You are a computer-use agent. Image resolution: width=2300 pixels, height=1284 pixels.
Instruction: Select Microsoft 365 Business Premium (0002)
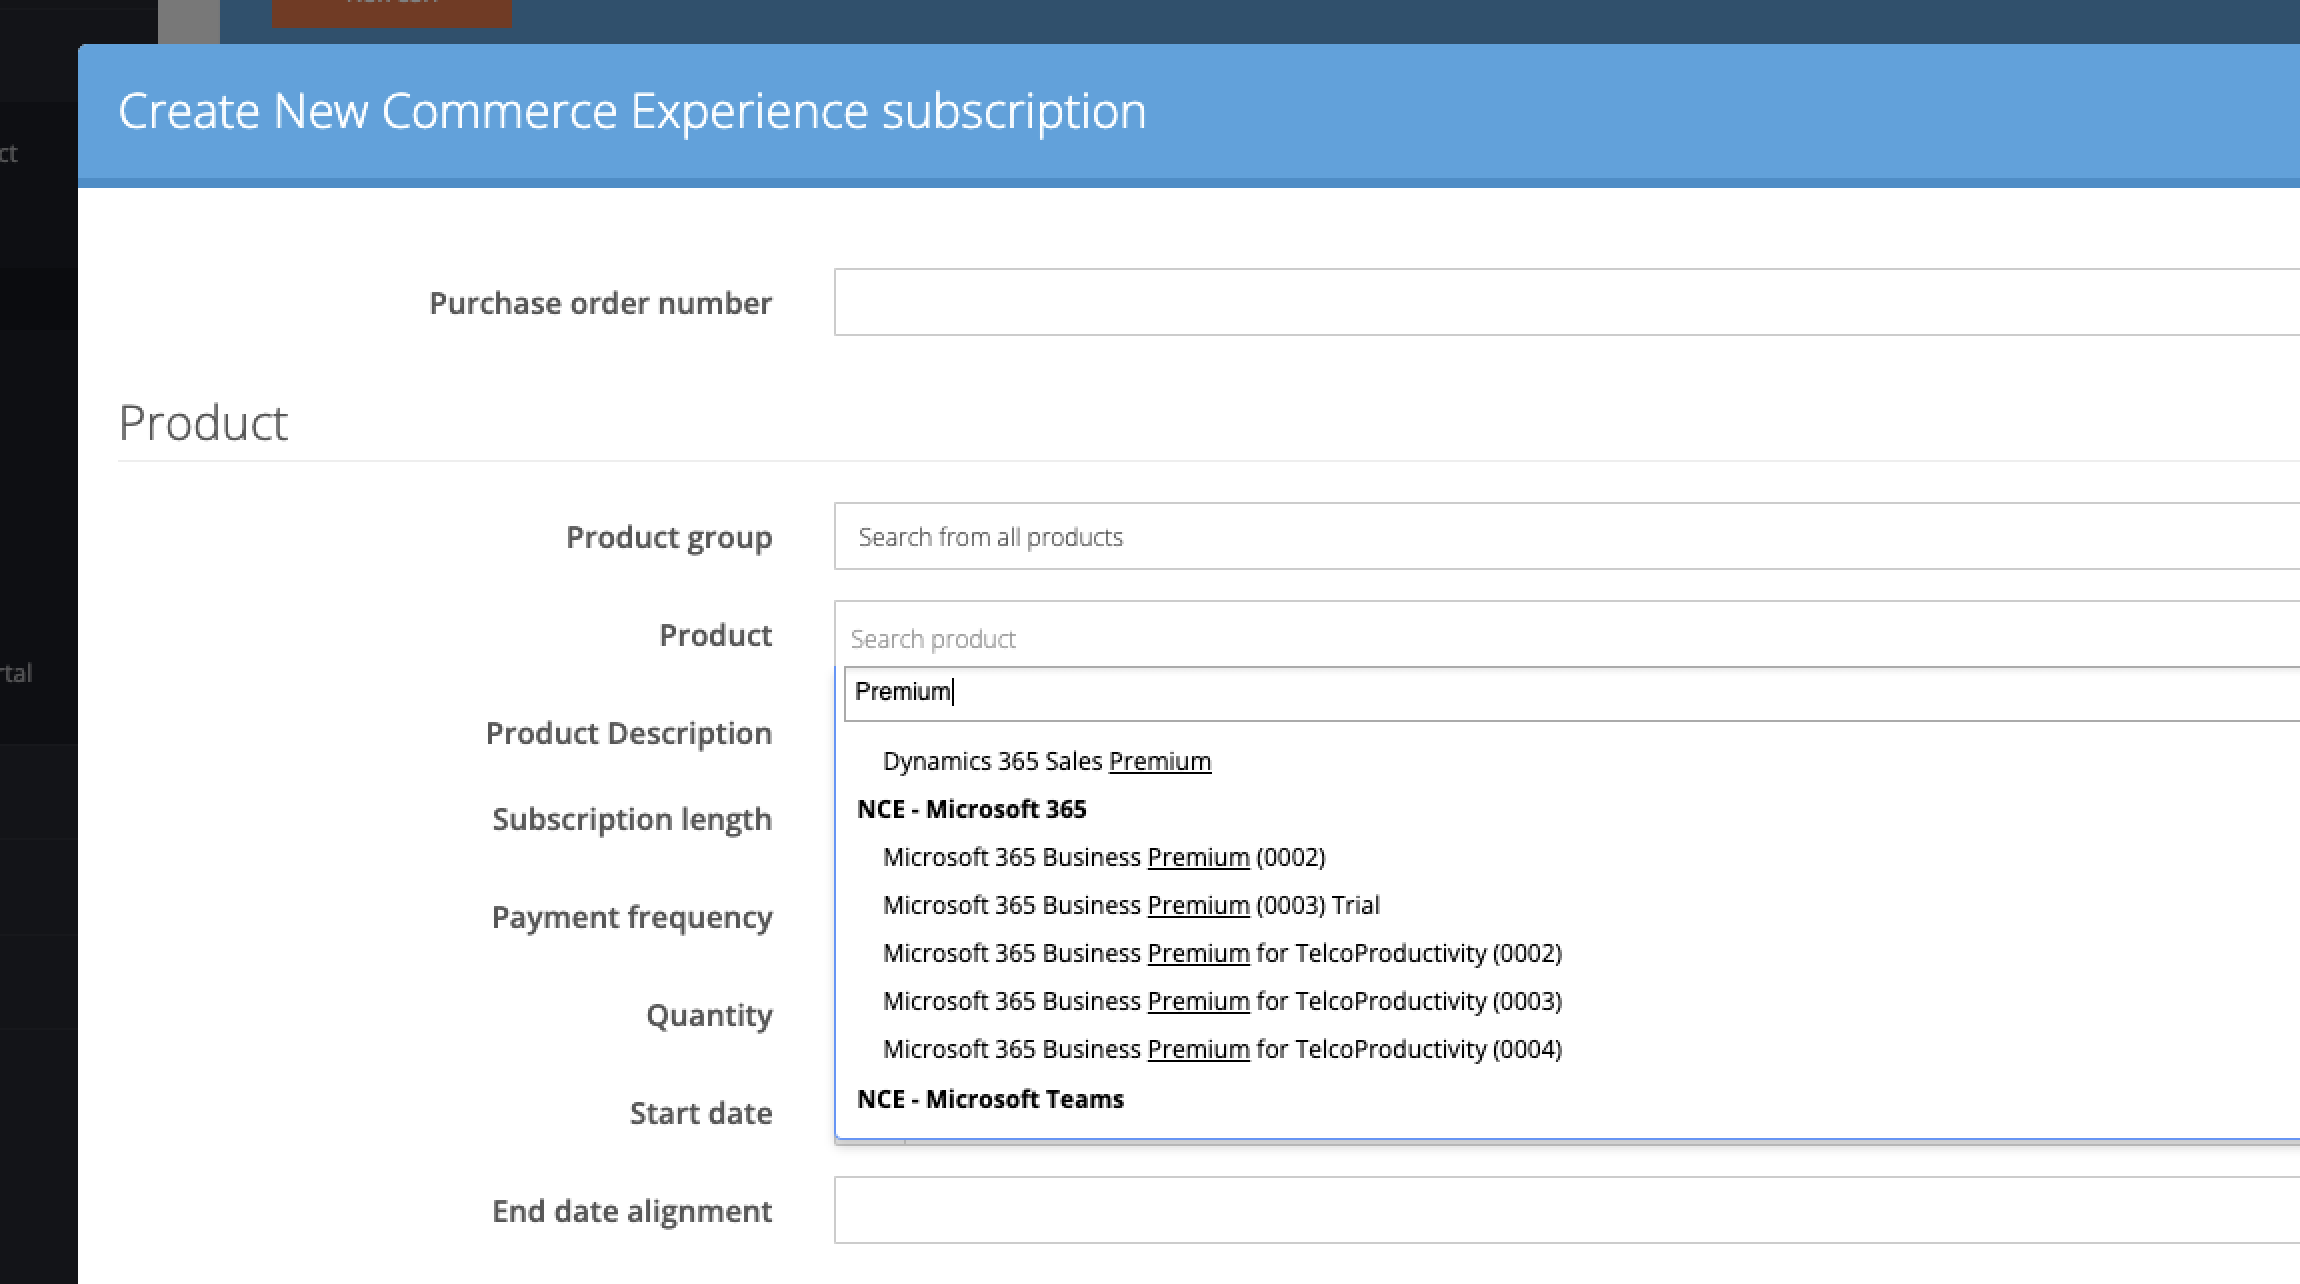click(x=1104, y=857)
